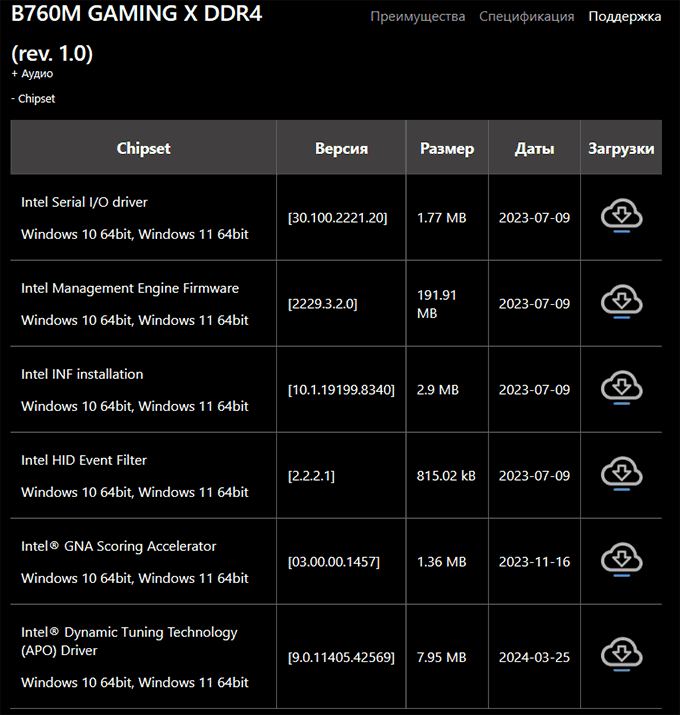This screenshot has width=680, height=715.
Task: Select the Поддержка tab
Action: (x=624, y=16)
